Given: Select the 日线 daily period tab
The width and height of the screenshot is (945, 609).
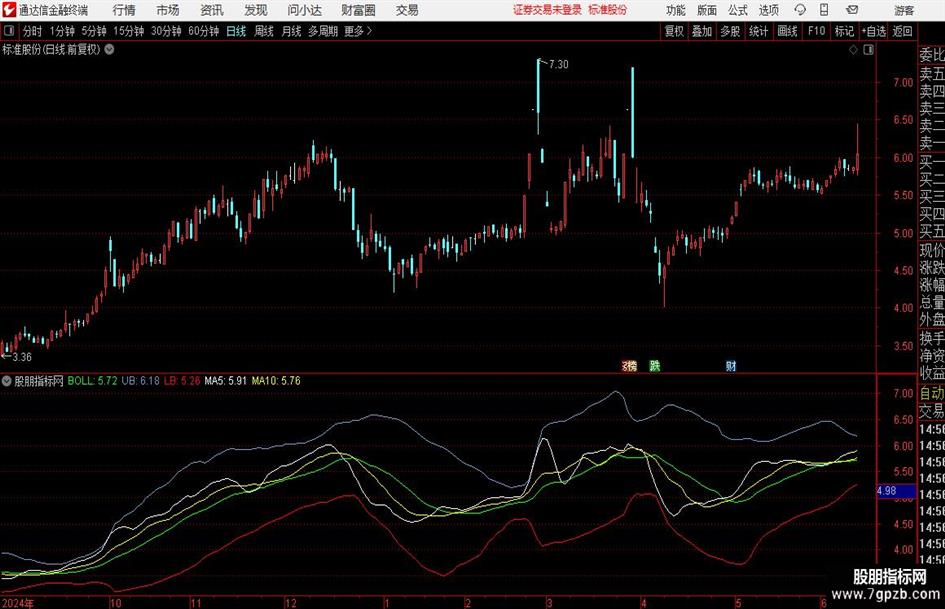Looking at the screenshot, I should (x=236, y=31).
